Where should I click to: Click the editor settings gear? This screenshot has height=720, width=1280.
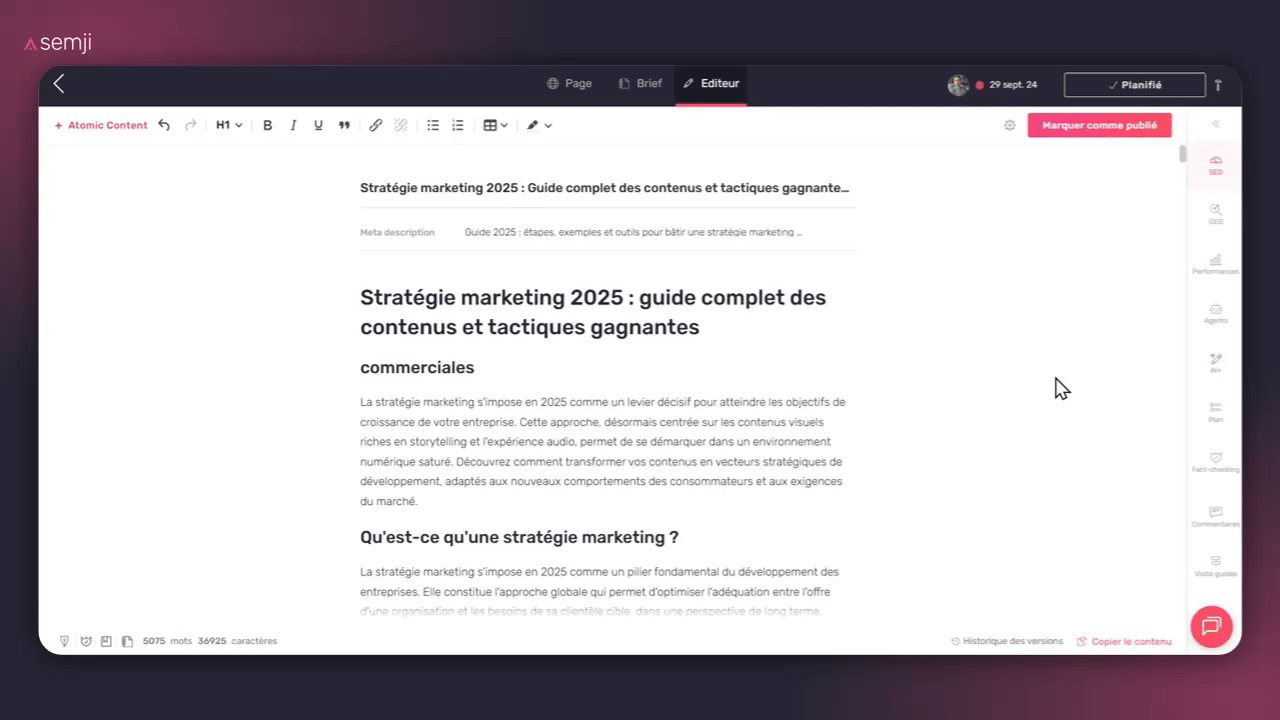1010,125
